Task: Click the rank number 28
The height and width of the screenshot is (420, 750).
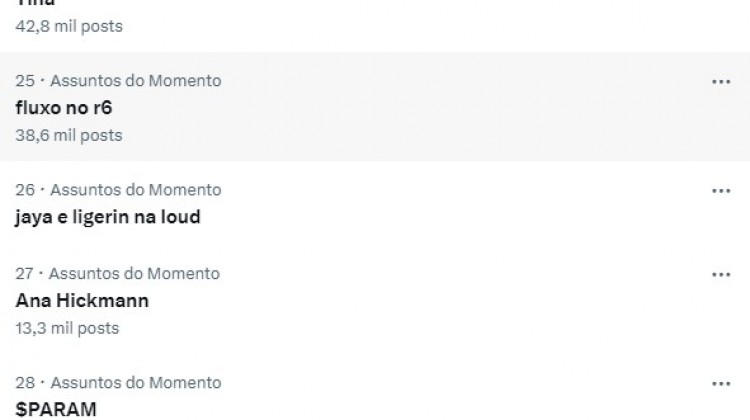Action: click(25, 383)
